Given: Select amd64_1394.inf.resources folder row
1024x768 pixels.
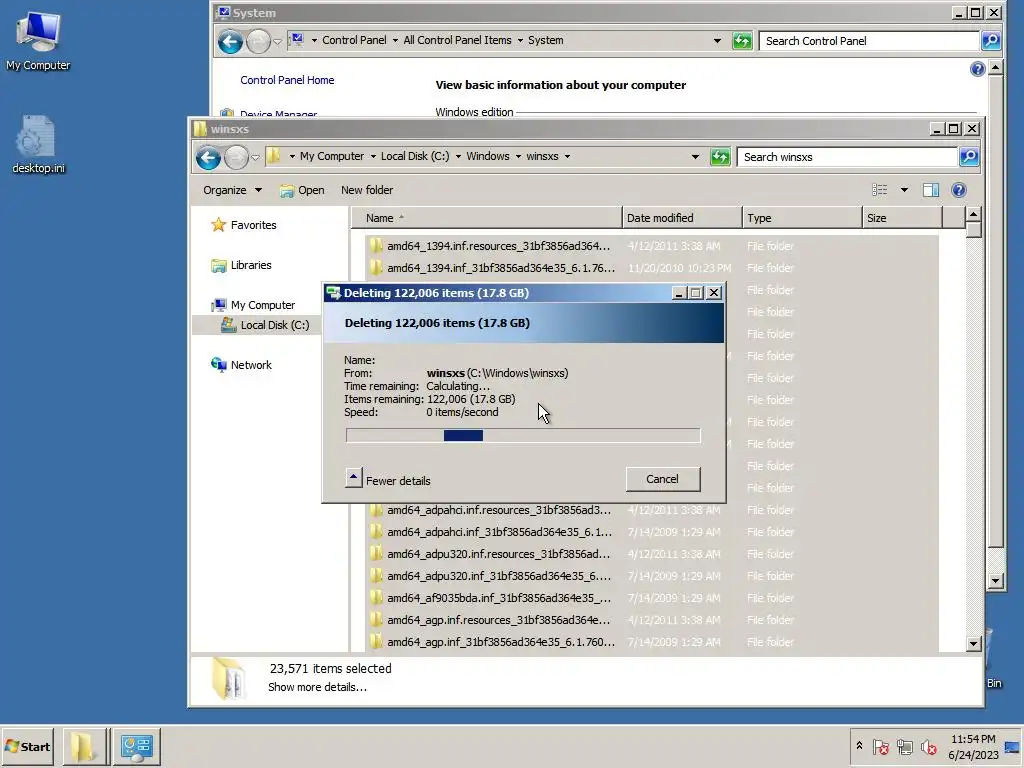Looking at the screenshot, I should coord(652,246).
